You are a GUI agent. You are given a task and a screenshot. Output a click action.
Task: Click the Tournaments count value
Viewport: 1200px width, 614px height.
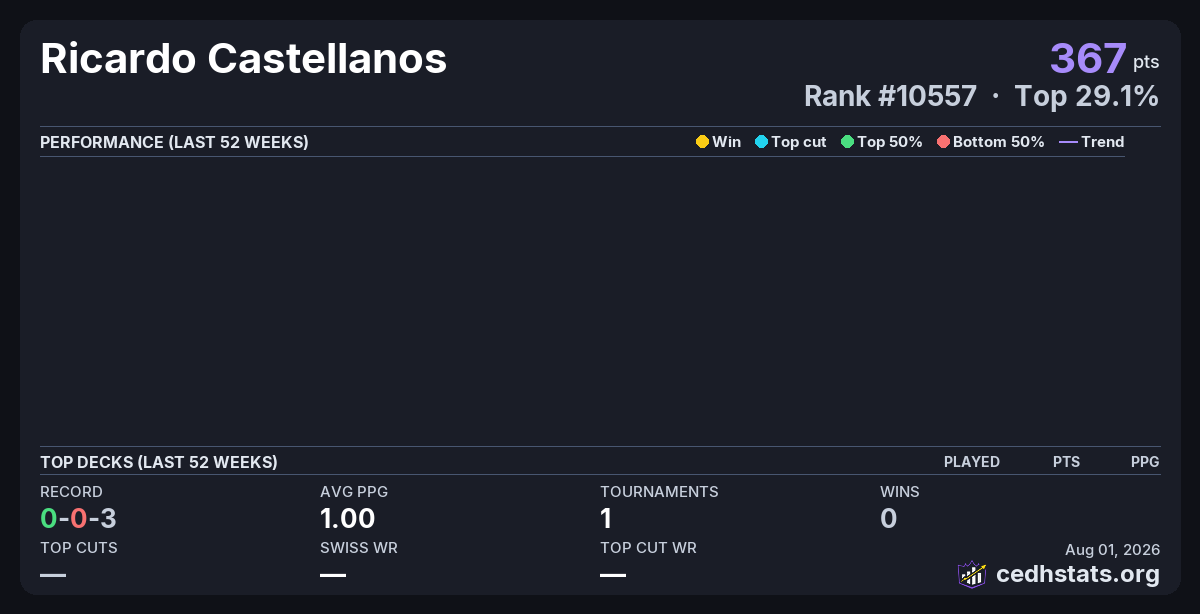(606, 518)
